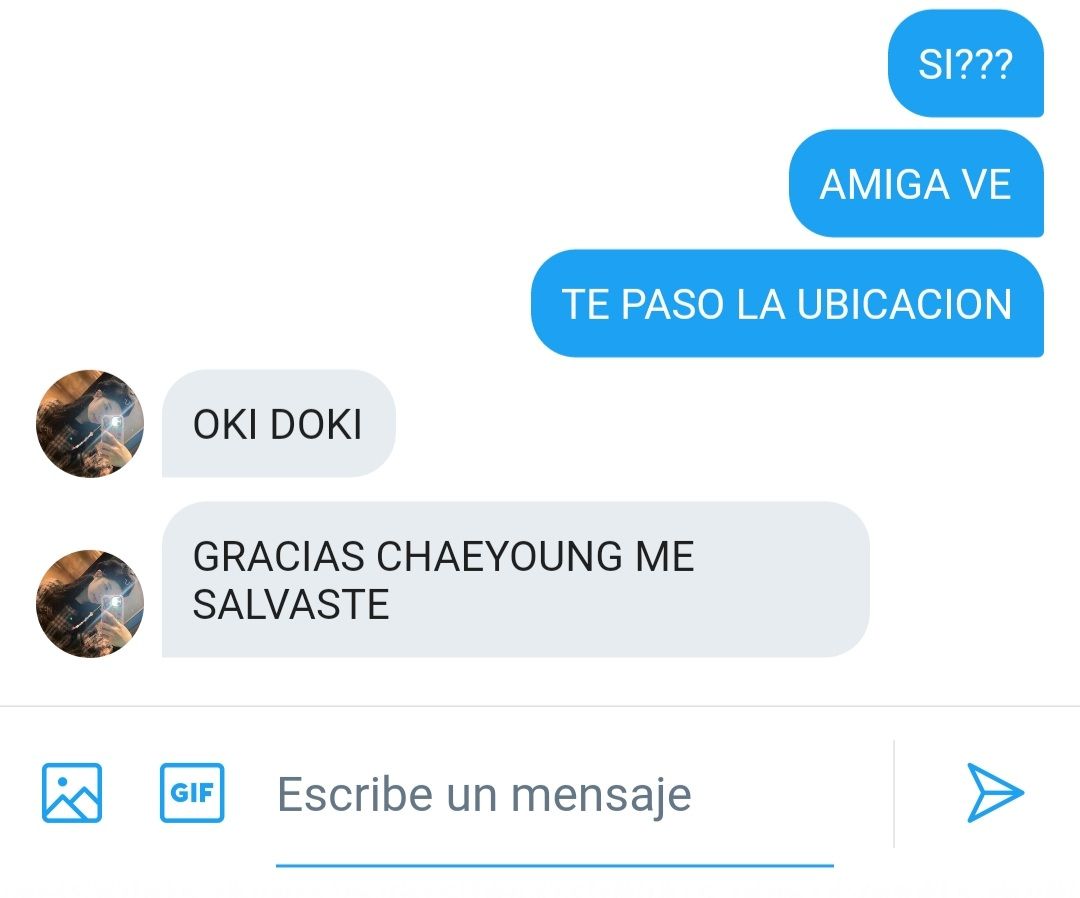Tap the word GRACIAS in the gray bubble
Screen dimensions: 1080x898
pyautogui.click(x=278, y=556)
